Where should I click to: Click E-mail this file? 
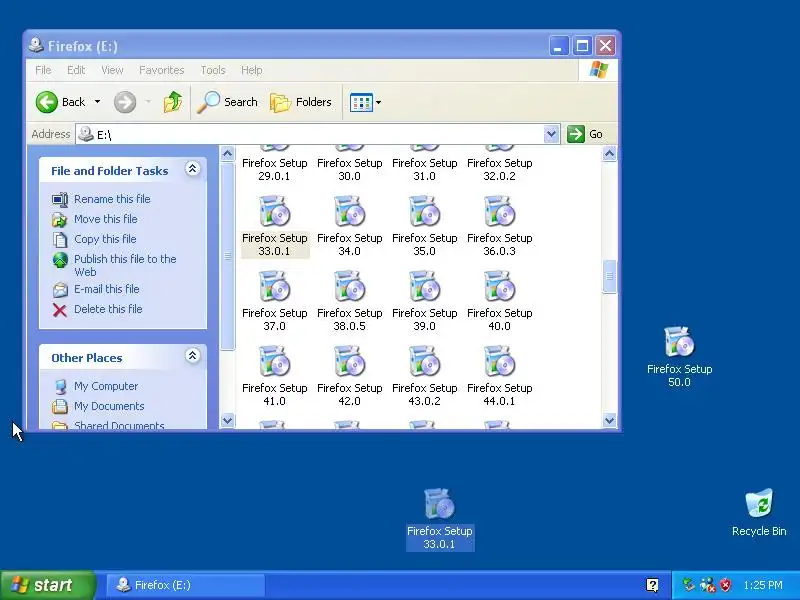coord(107,289)
